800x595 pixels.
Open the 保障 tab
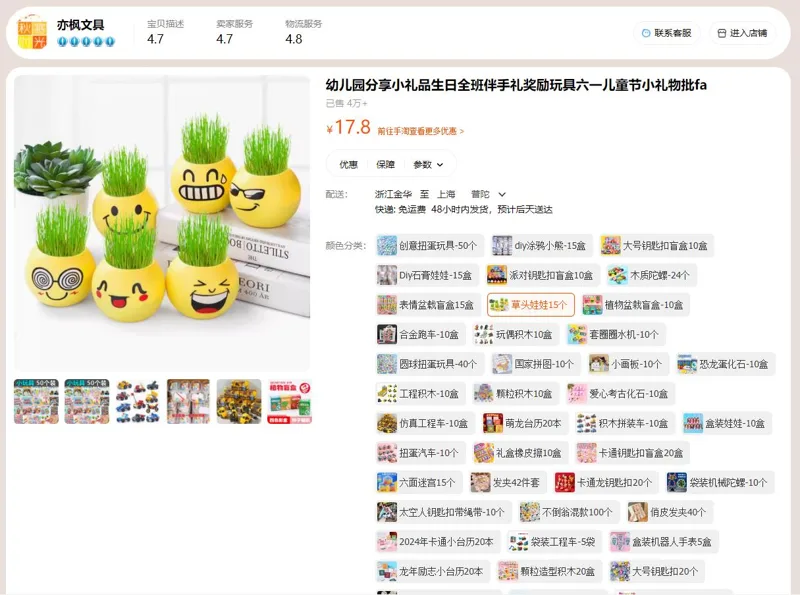[385, 164]
